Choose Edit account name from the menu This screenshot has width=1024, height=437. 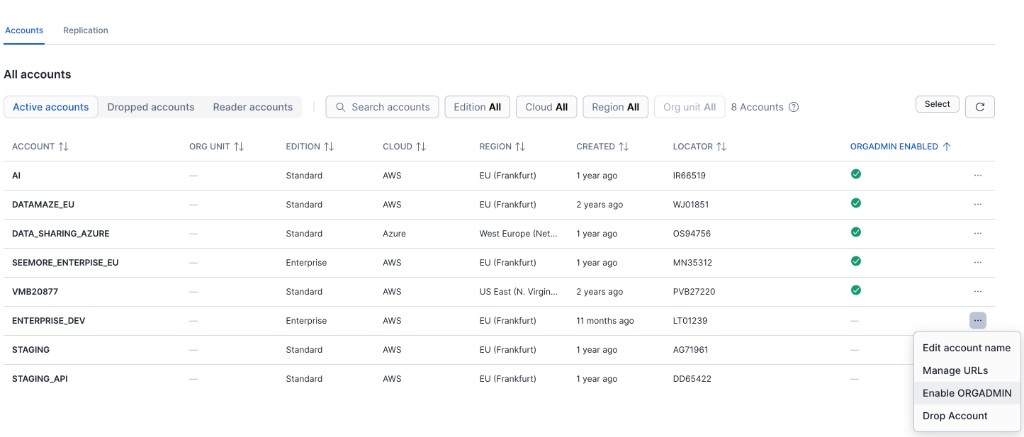click(x=967, y=348)
